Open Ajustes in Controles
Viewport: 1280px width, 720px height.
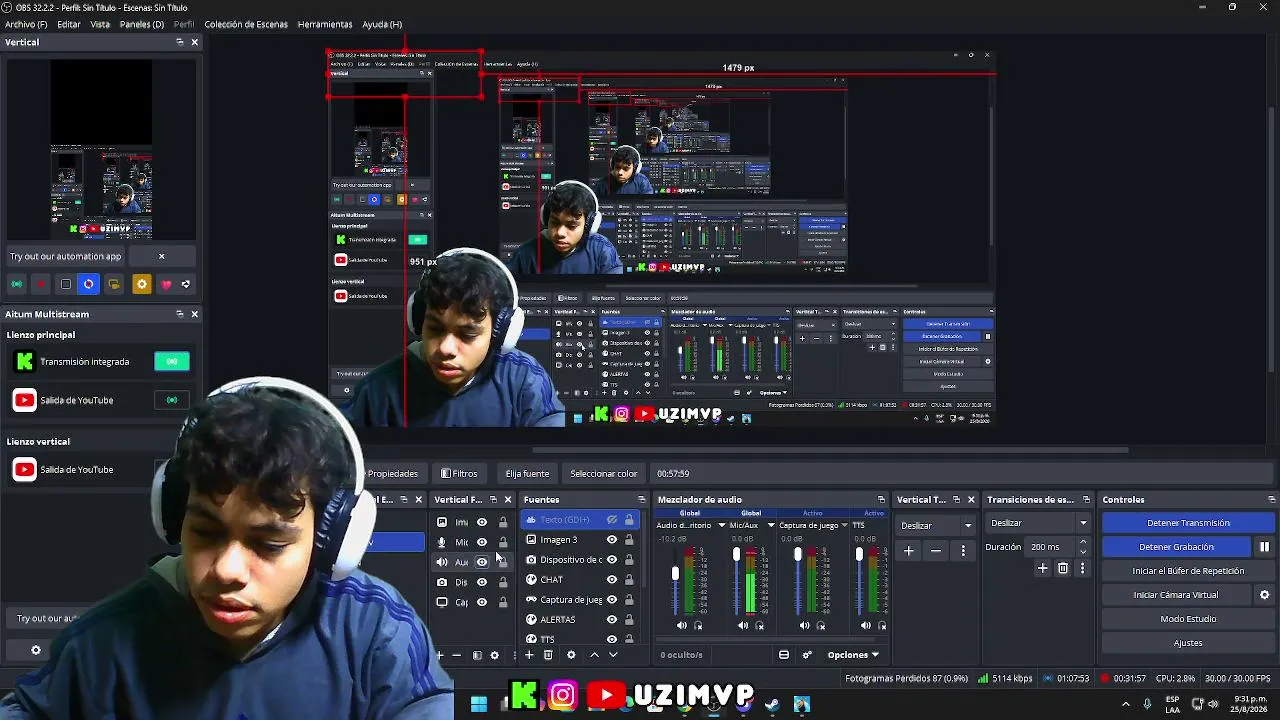[x=1188, y=643]
